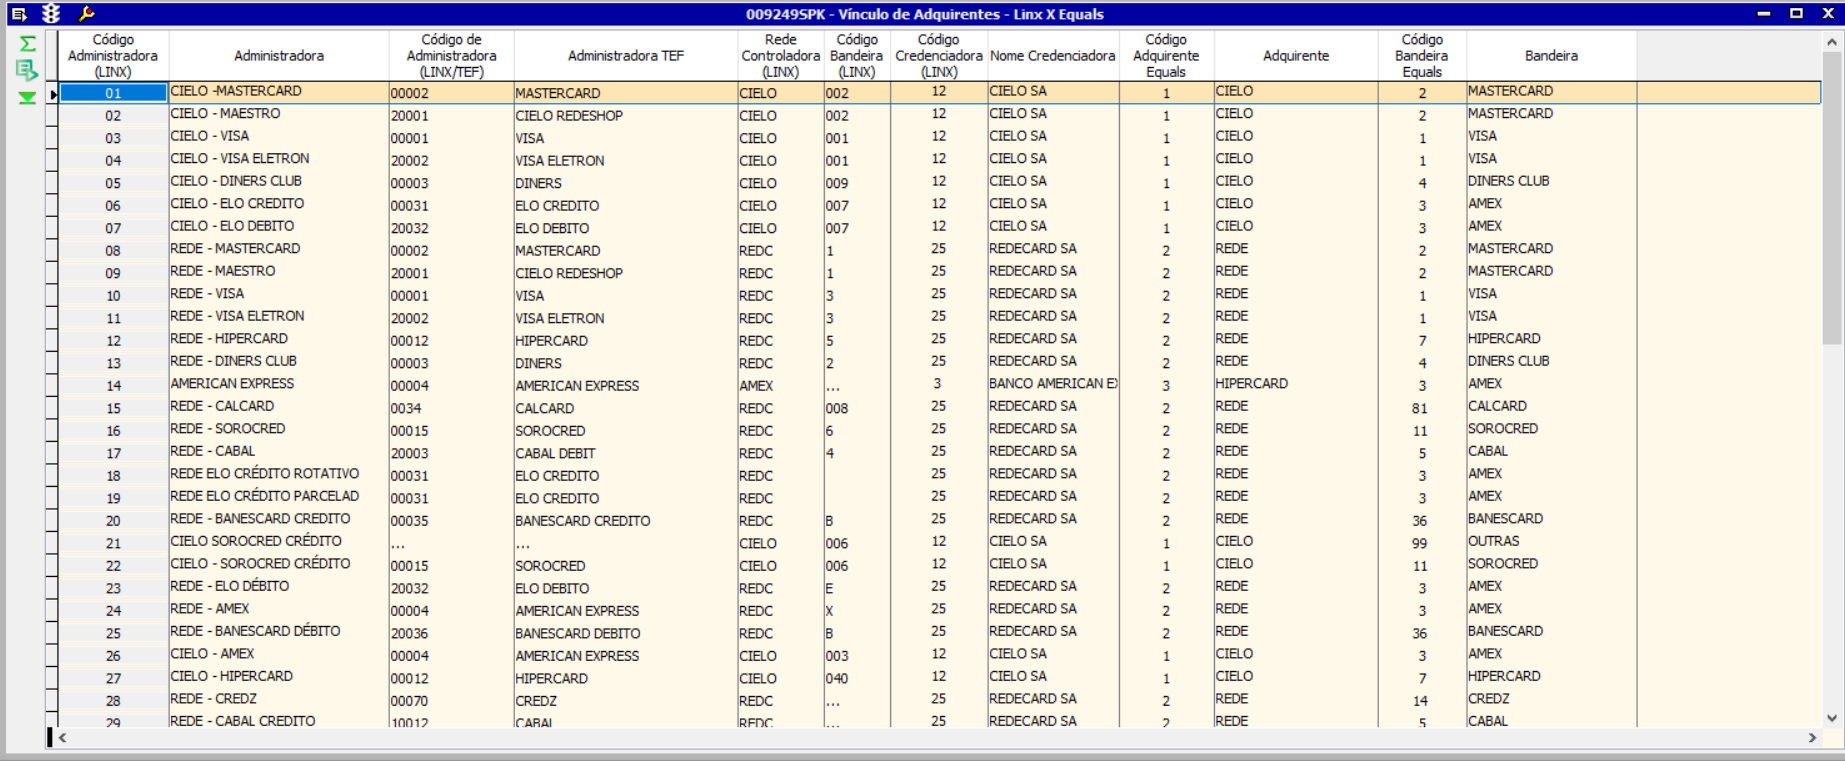Click the Administradora column header
The height and width of the screenshot is (761, 1845).
(x=279, y=56)
